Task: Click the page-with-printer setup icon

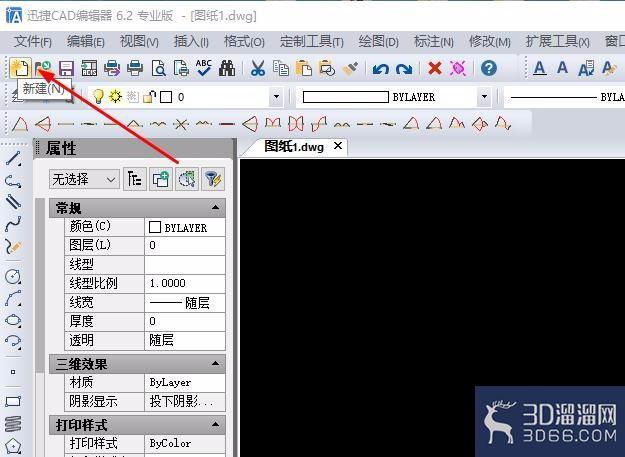Action: 181,68
